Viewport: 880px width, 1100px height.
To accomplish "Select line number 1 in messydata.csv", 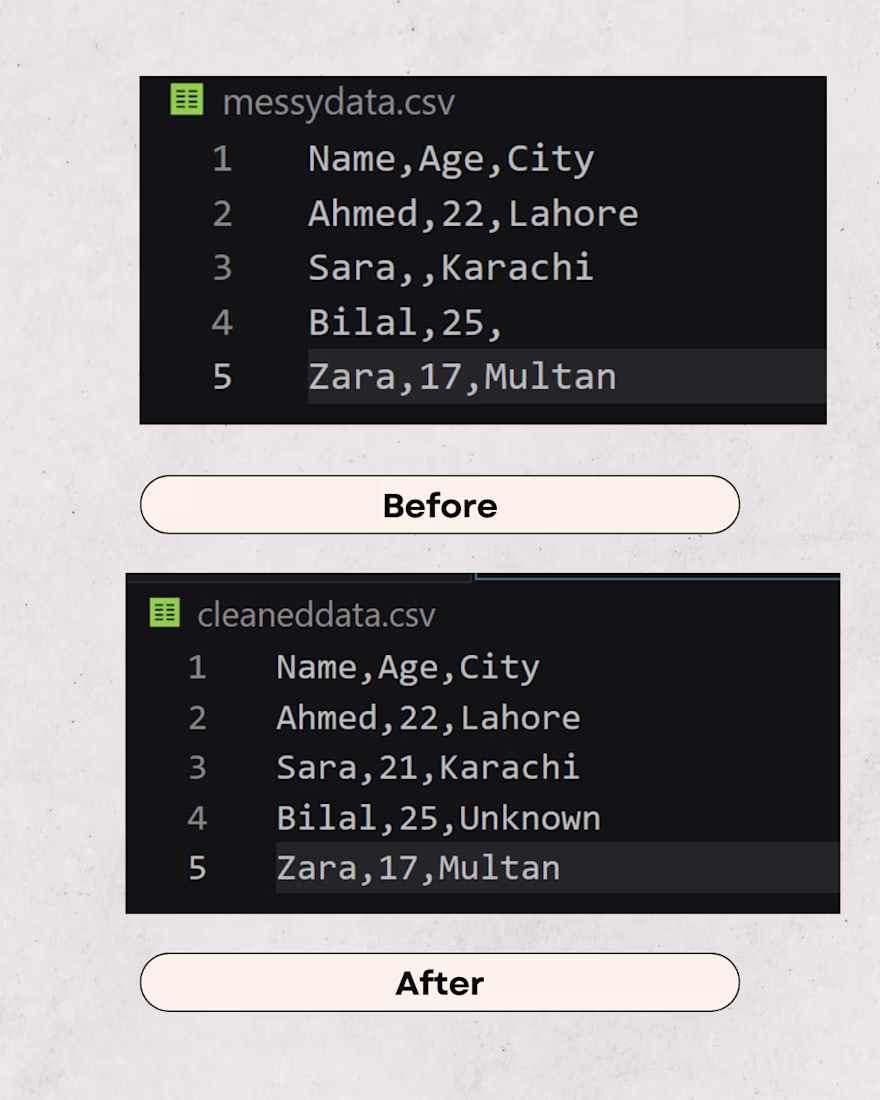I will [222, 159].
